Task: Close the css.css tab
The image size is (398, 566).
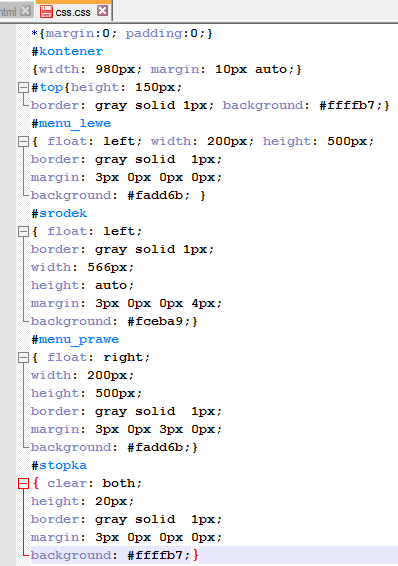Action: pyautogui.click(x=102, y=11)
